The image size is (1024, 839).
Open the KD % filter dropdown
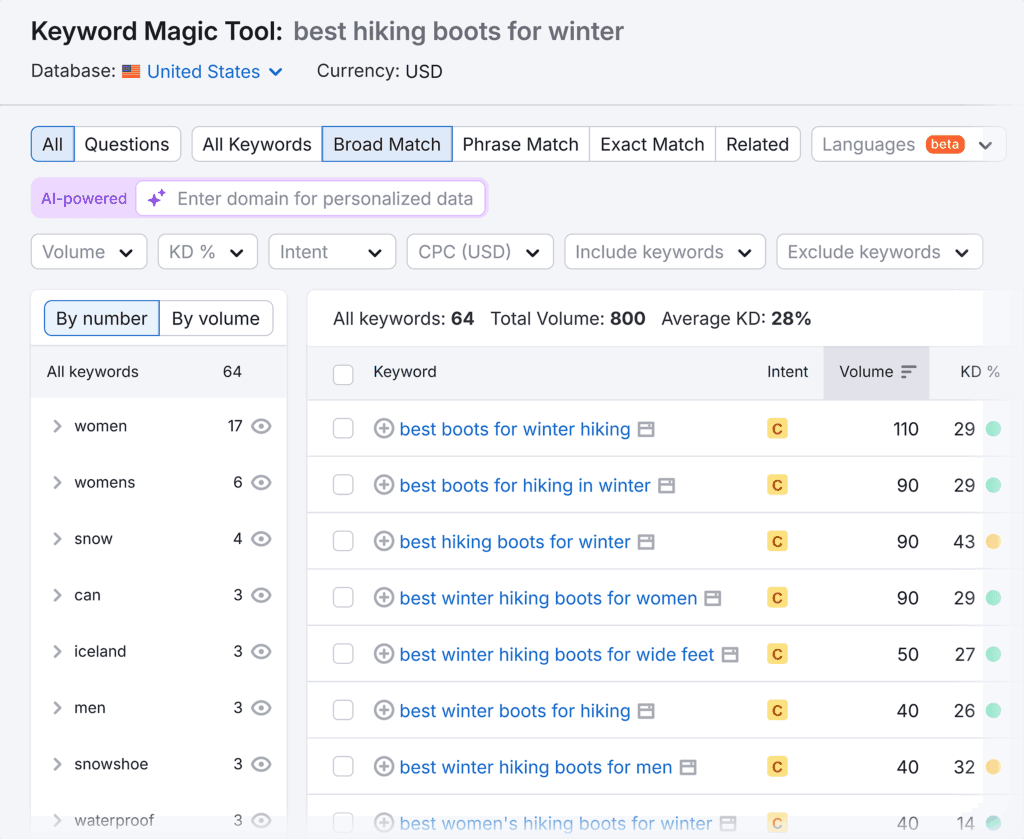(x=207, y=252)
